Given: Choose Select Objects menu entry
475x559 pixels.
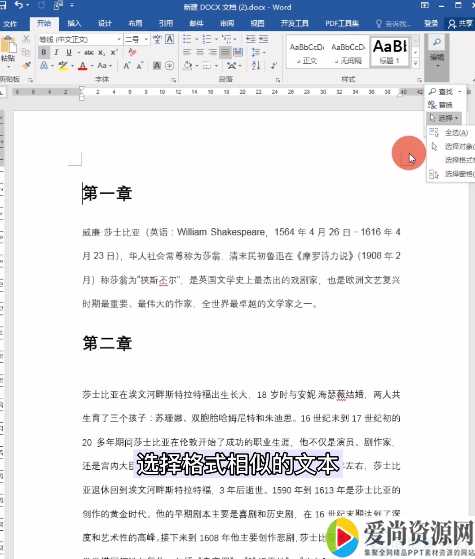Looking at the screenshot, I should (451, 147).
